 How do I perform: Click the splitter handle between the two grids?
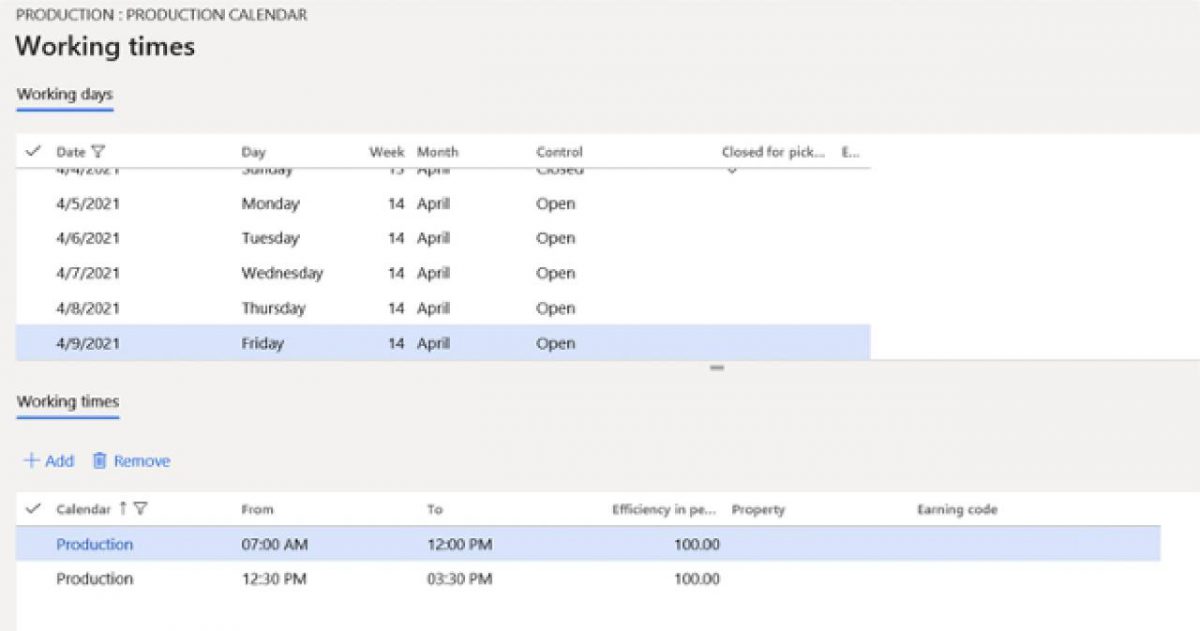[716, 367]
